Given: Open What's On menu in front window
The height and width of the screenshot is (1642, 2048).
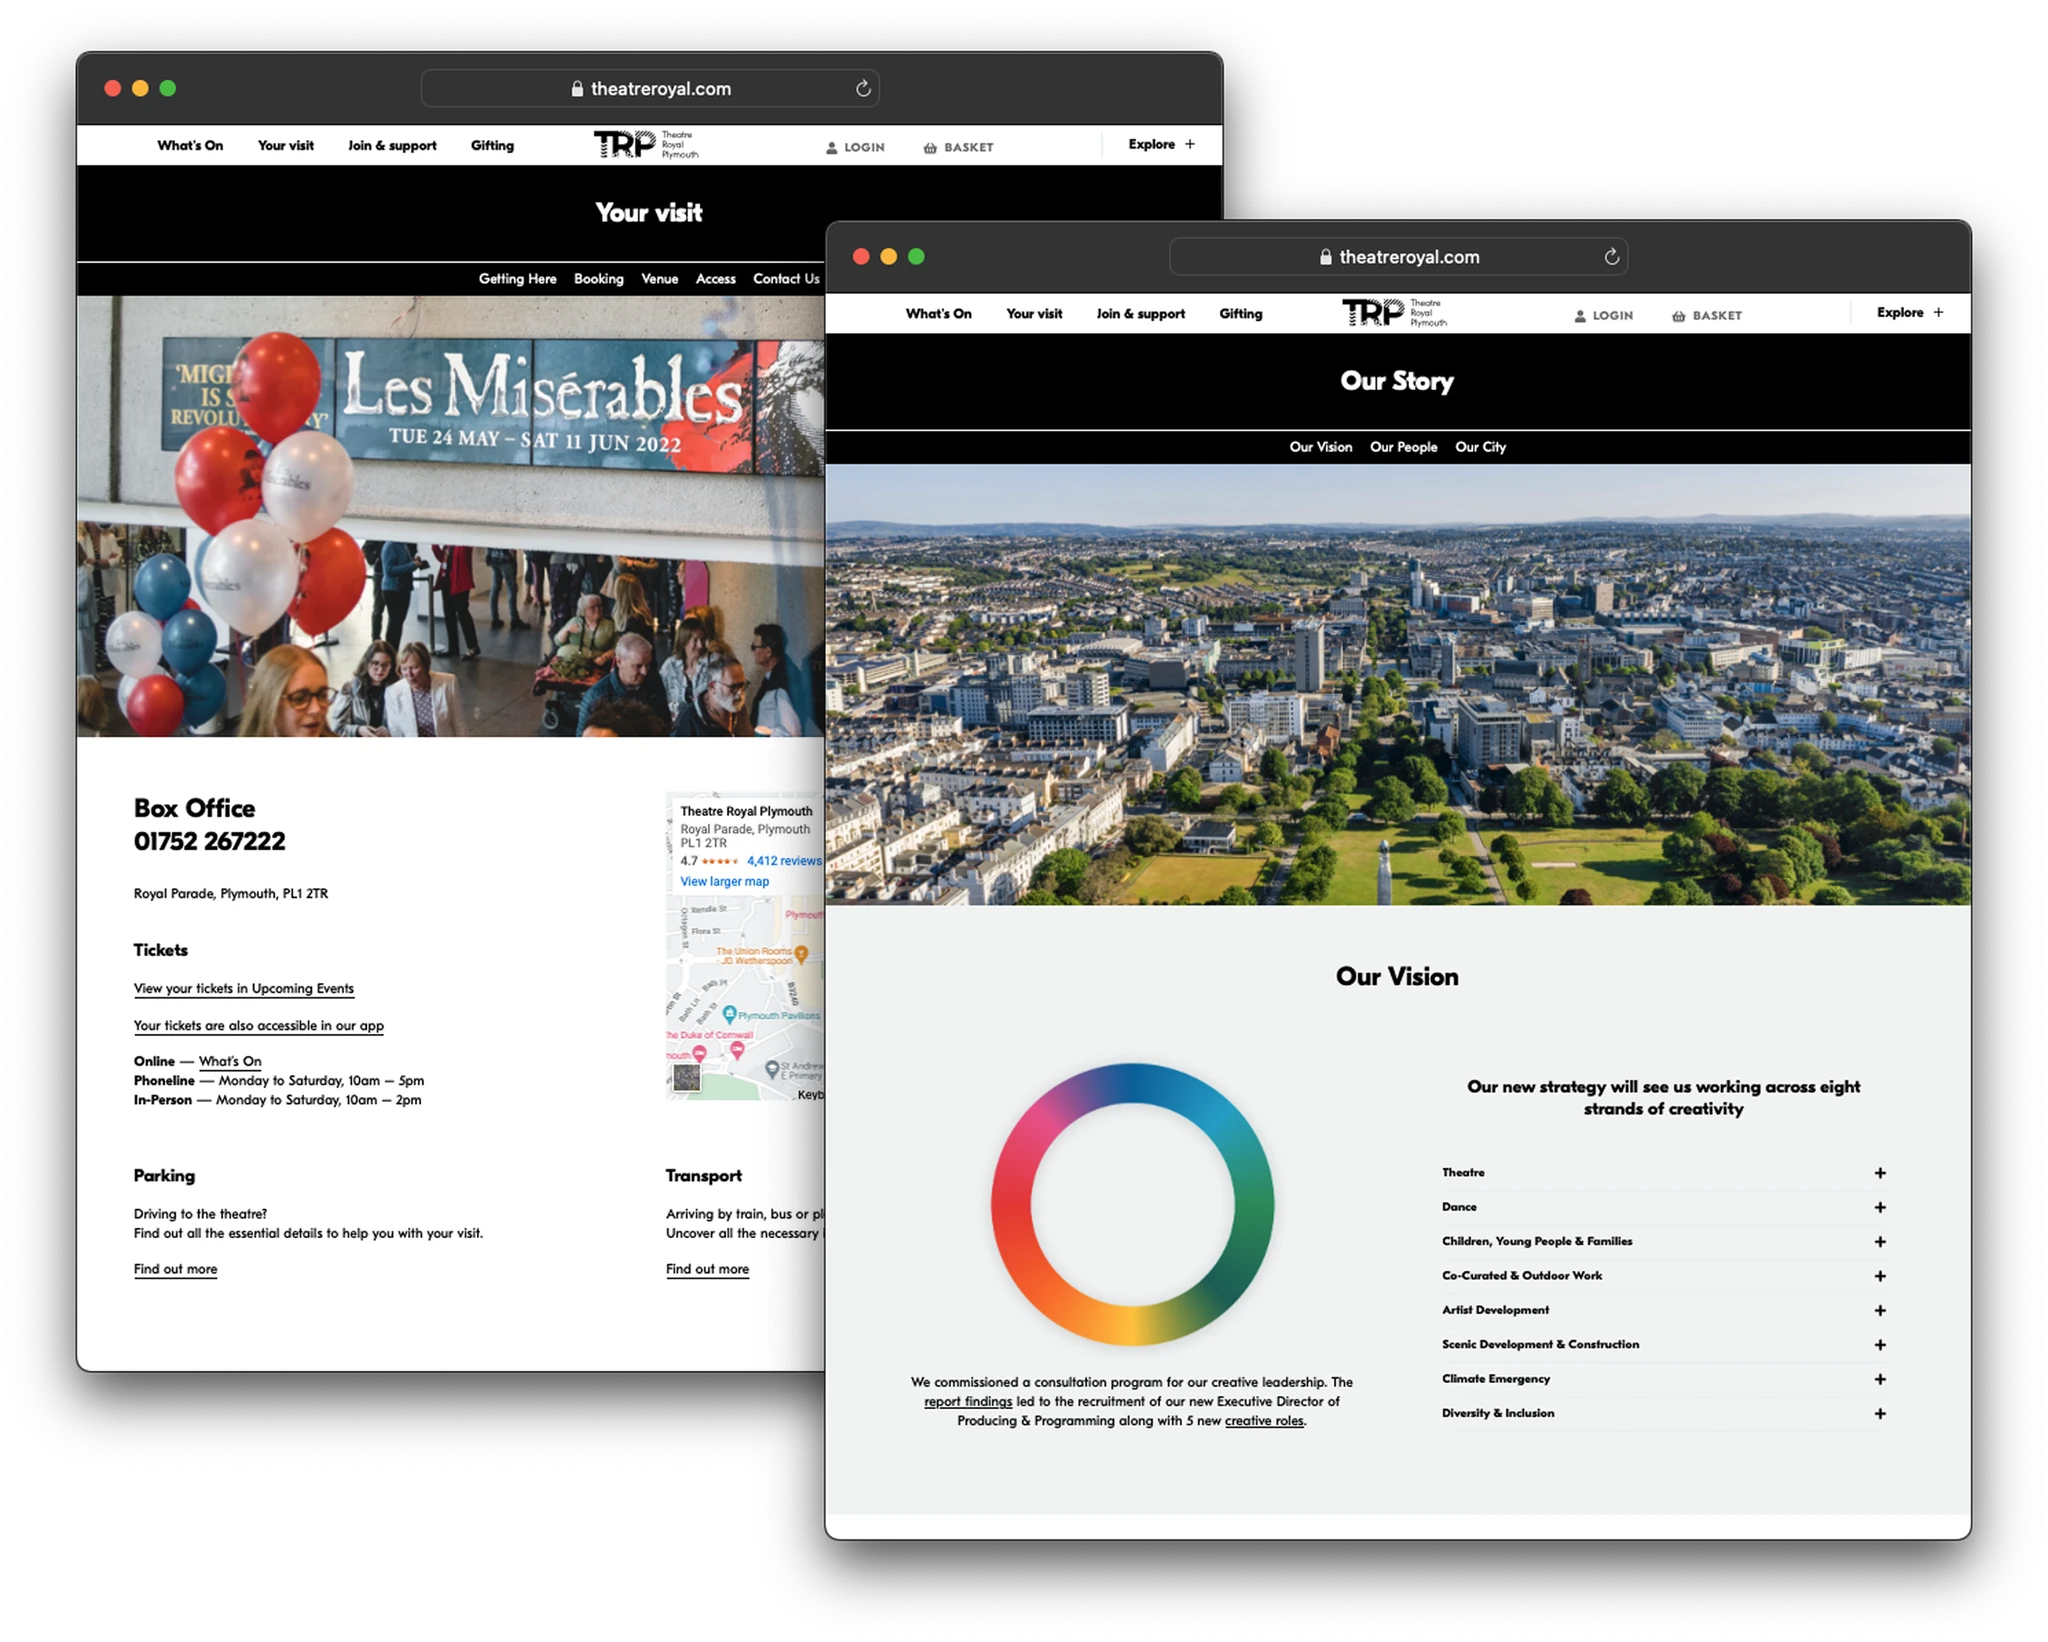Looking at the screenshot, I should tap(938, 313).
